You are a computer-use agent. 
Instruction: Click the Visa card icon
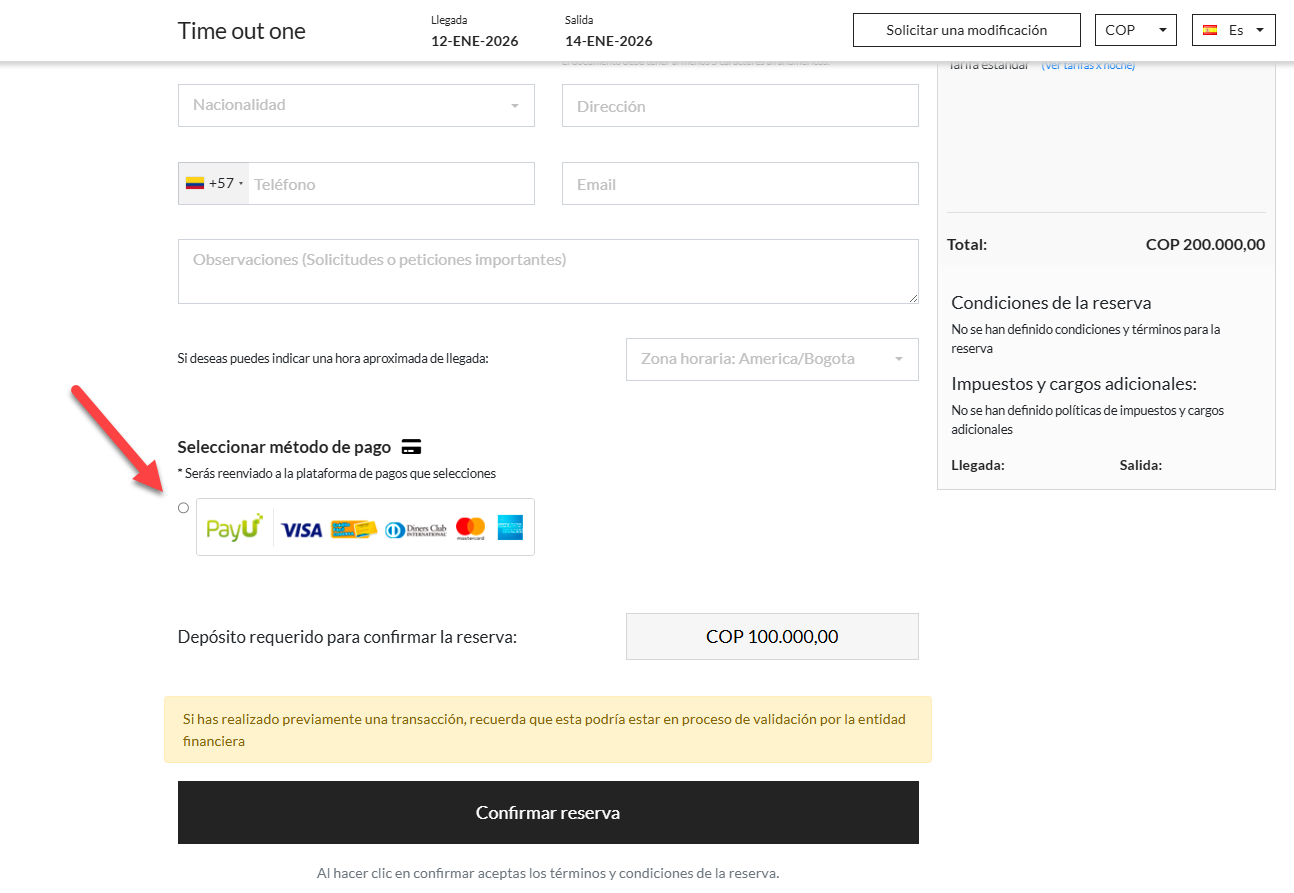302,529
